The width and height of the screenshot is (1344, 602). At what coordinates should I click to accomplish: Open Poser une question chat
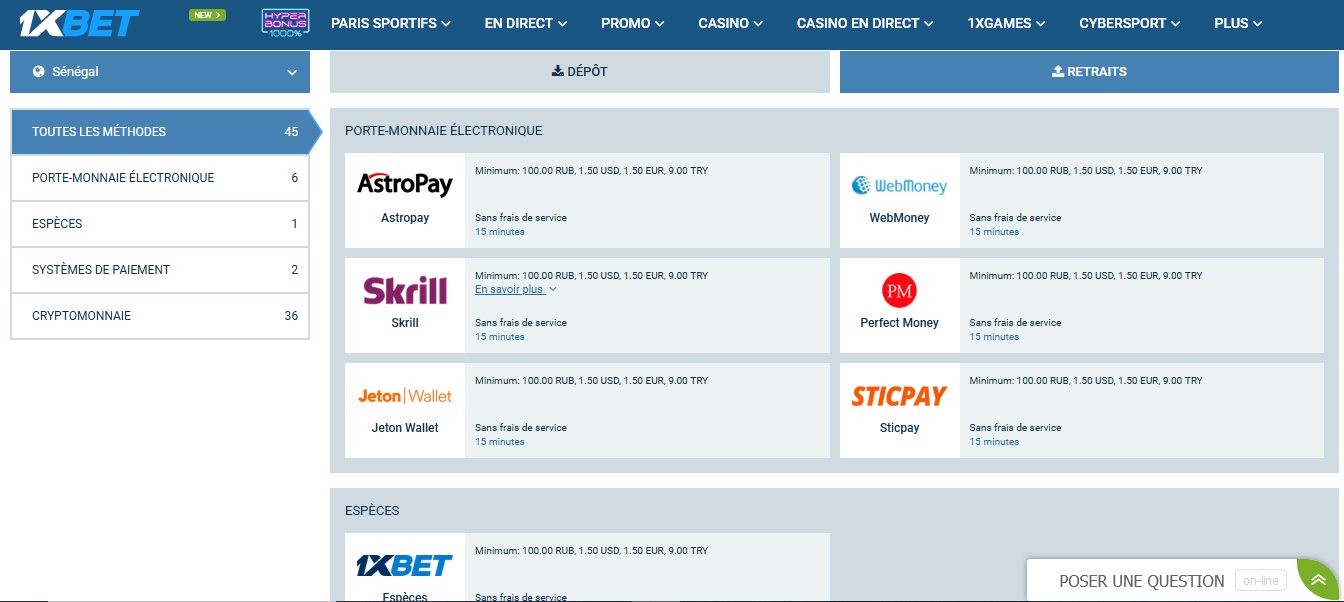[1142, 581]
